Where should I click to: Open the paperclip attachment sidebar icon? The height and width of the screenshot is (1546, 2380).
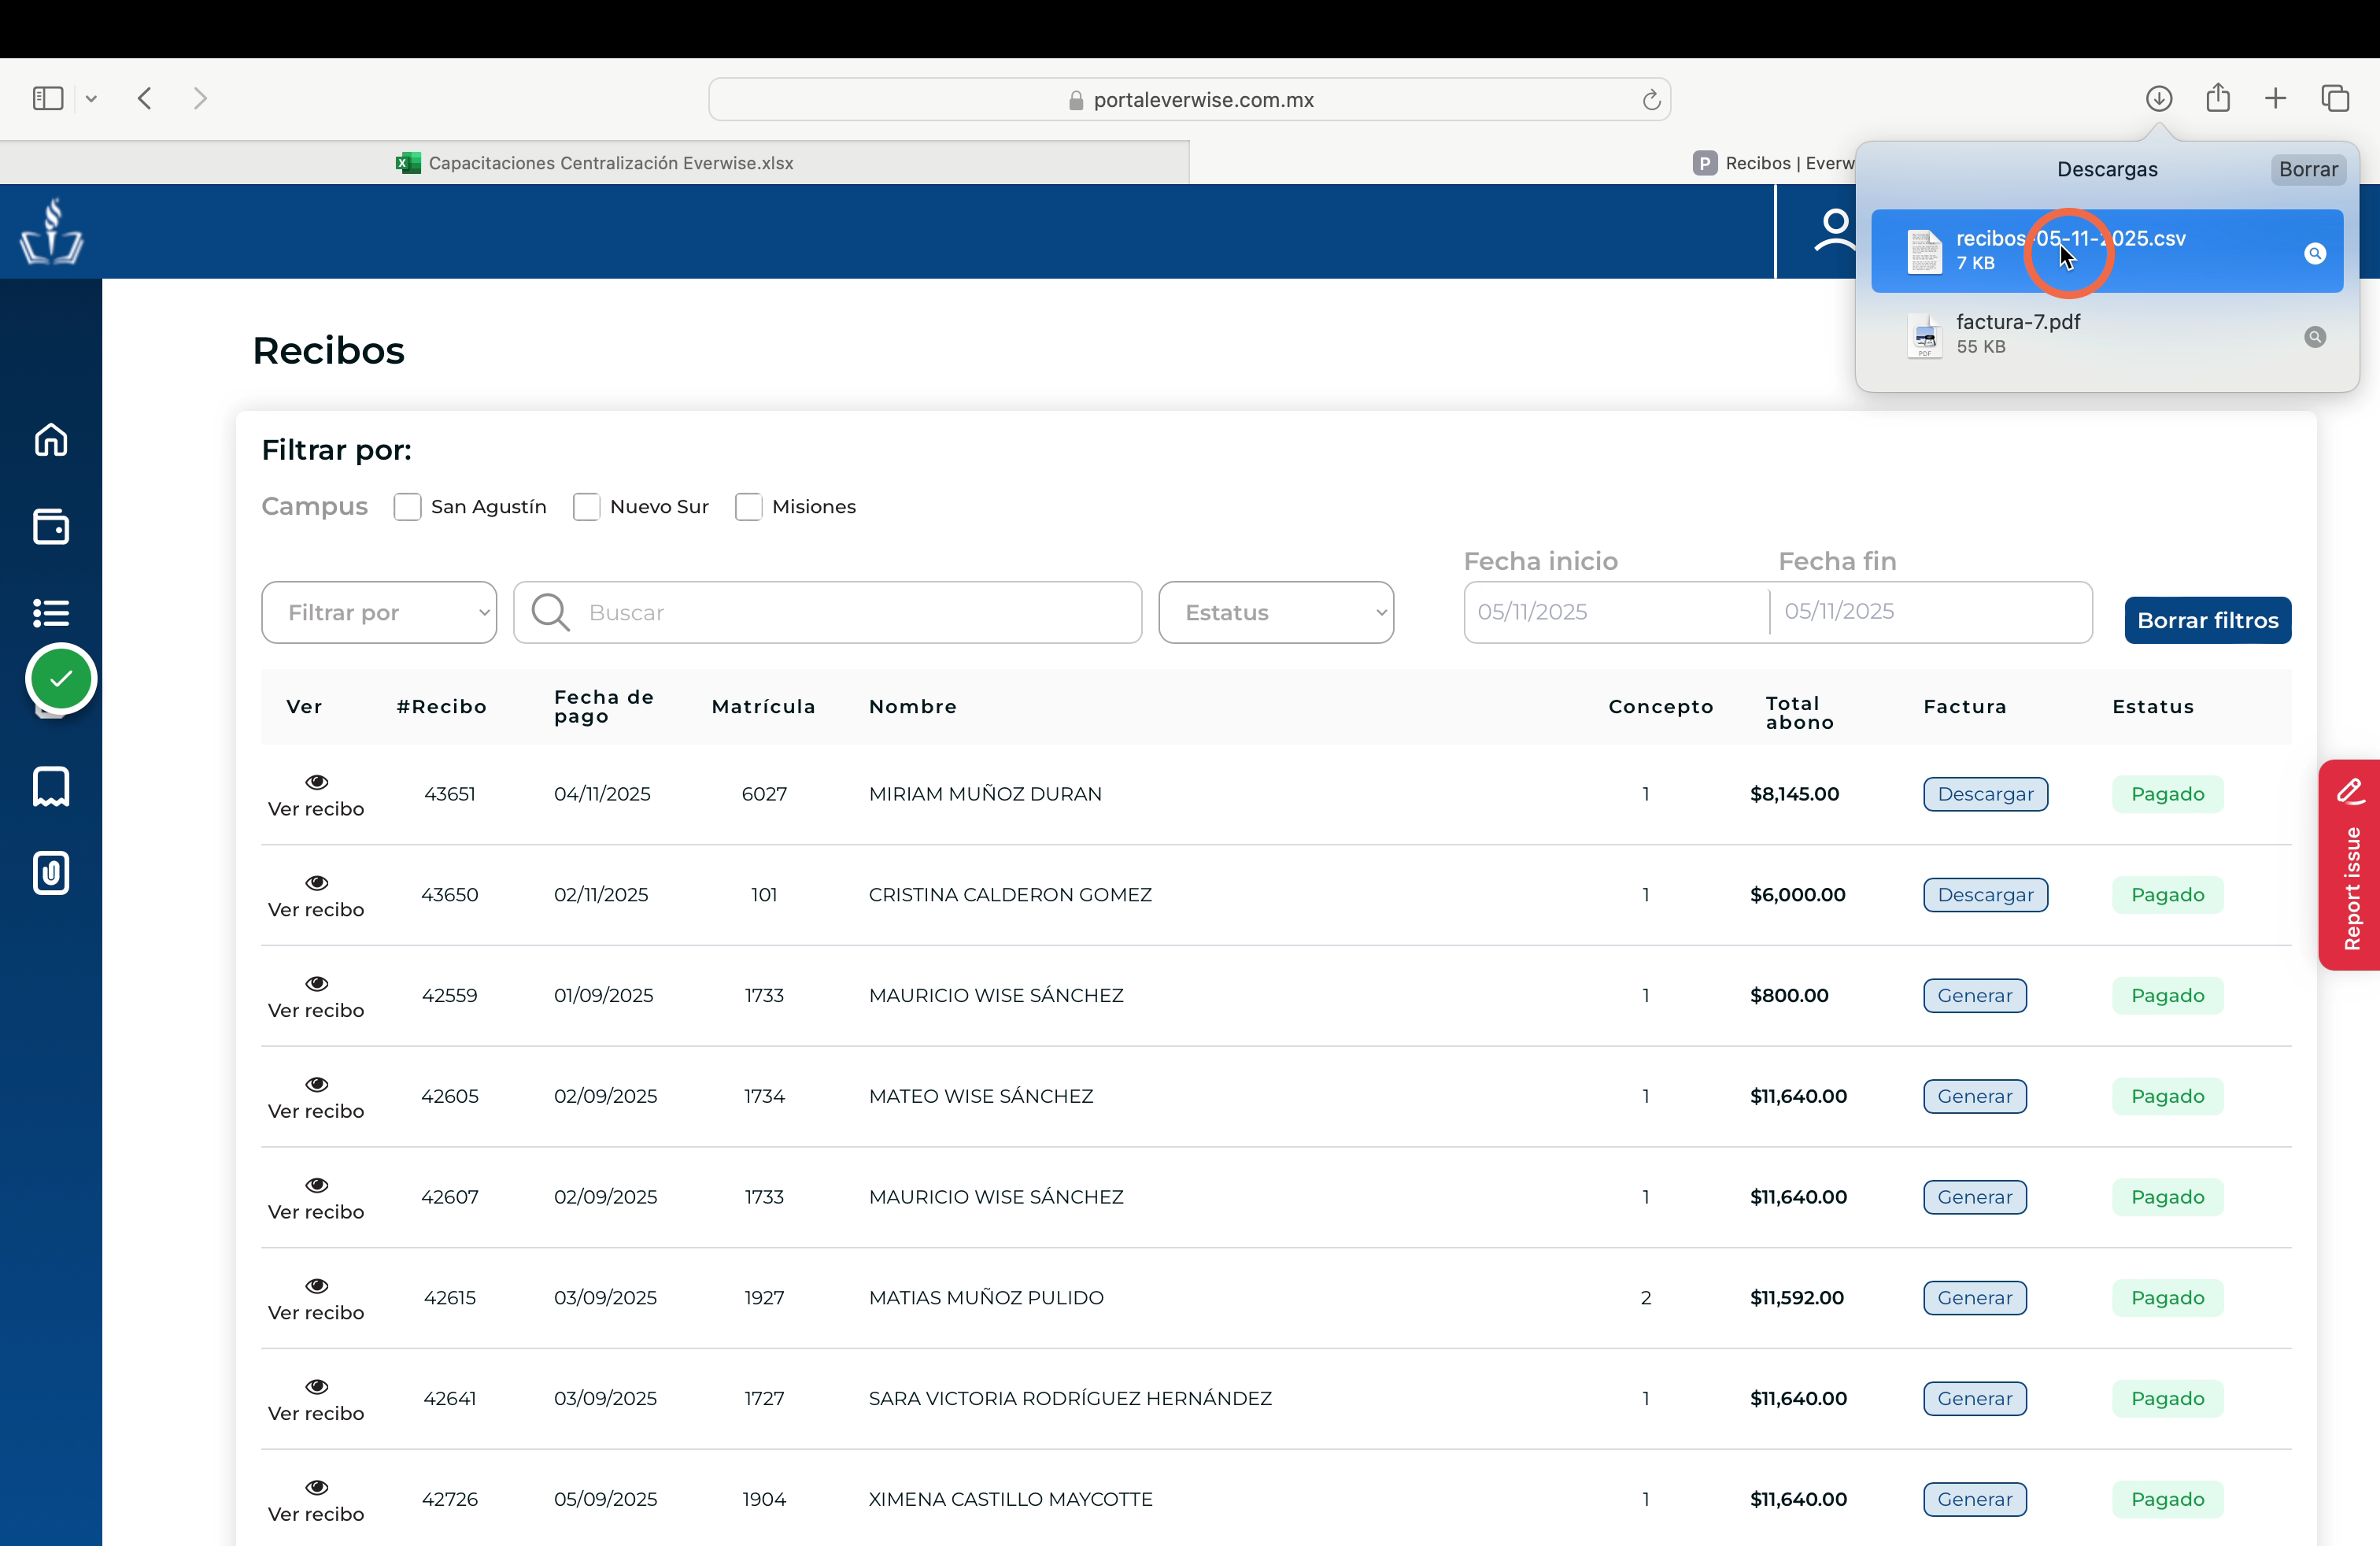[x=51, y=873]
